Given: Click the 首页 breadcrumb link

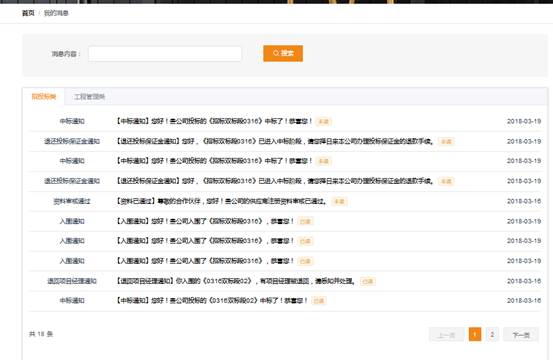Looking at the screenshot, I should [28, 13].
